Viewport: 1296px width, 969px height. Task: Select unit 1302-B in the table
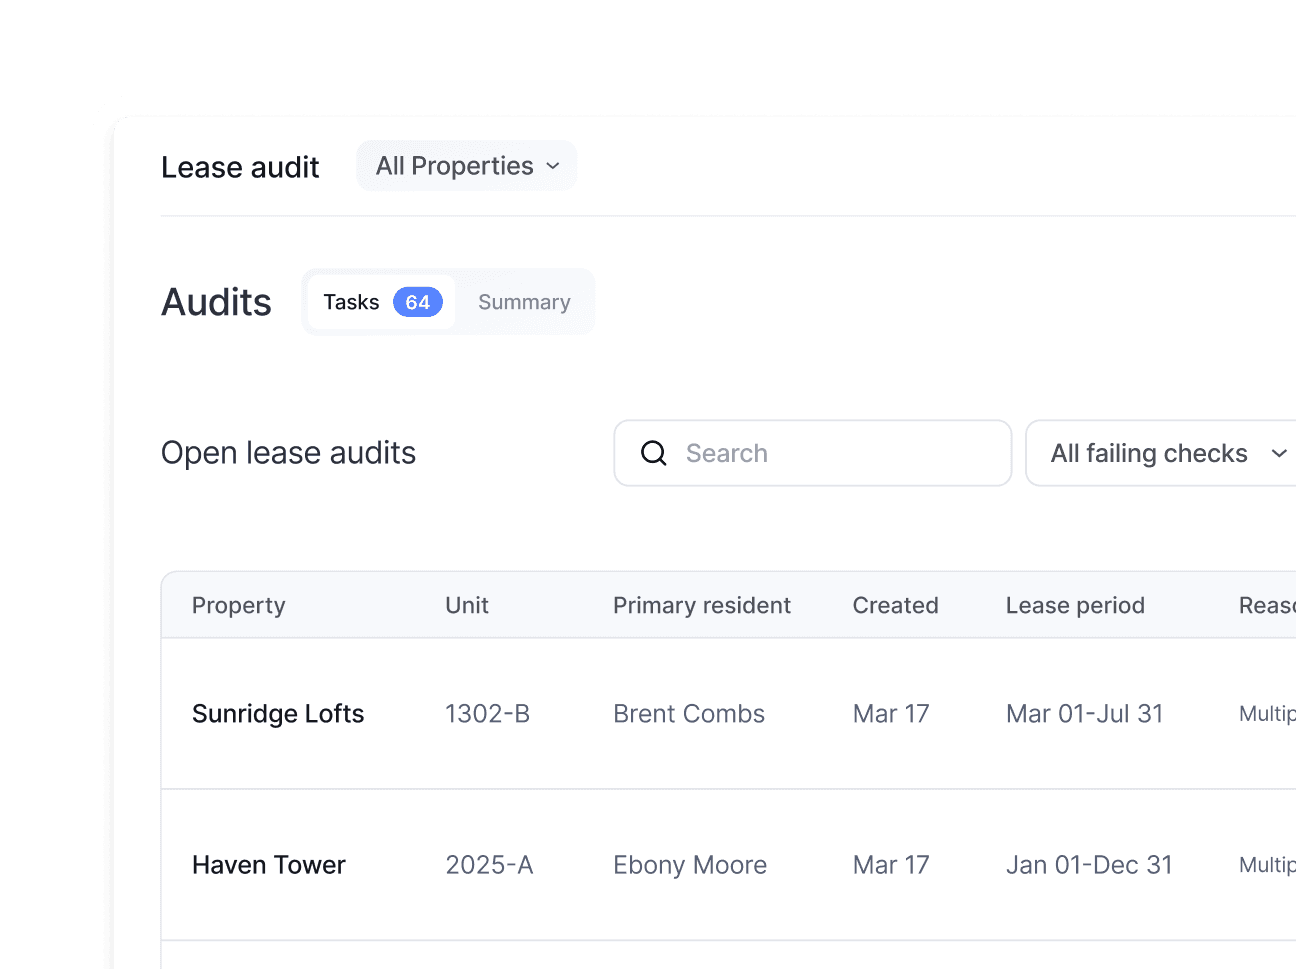click(x=488, y=713)
